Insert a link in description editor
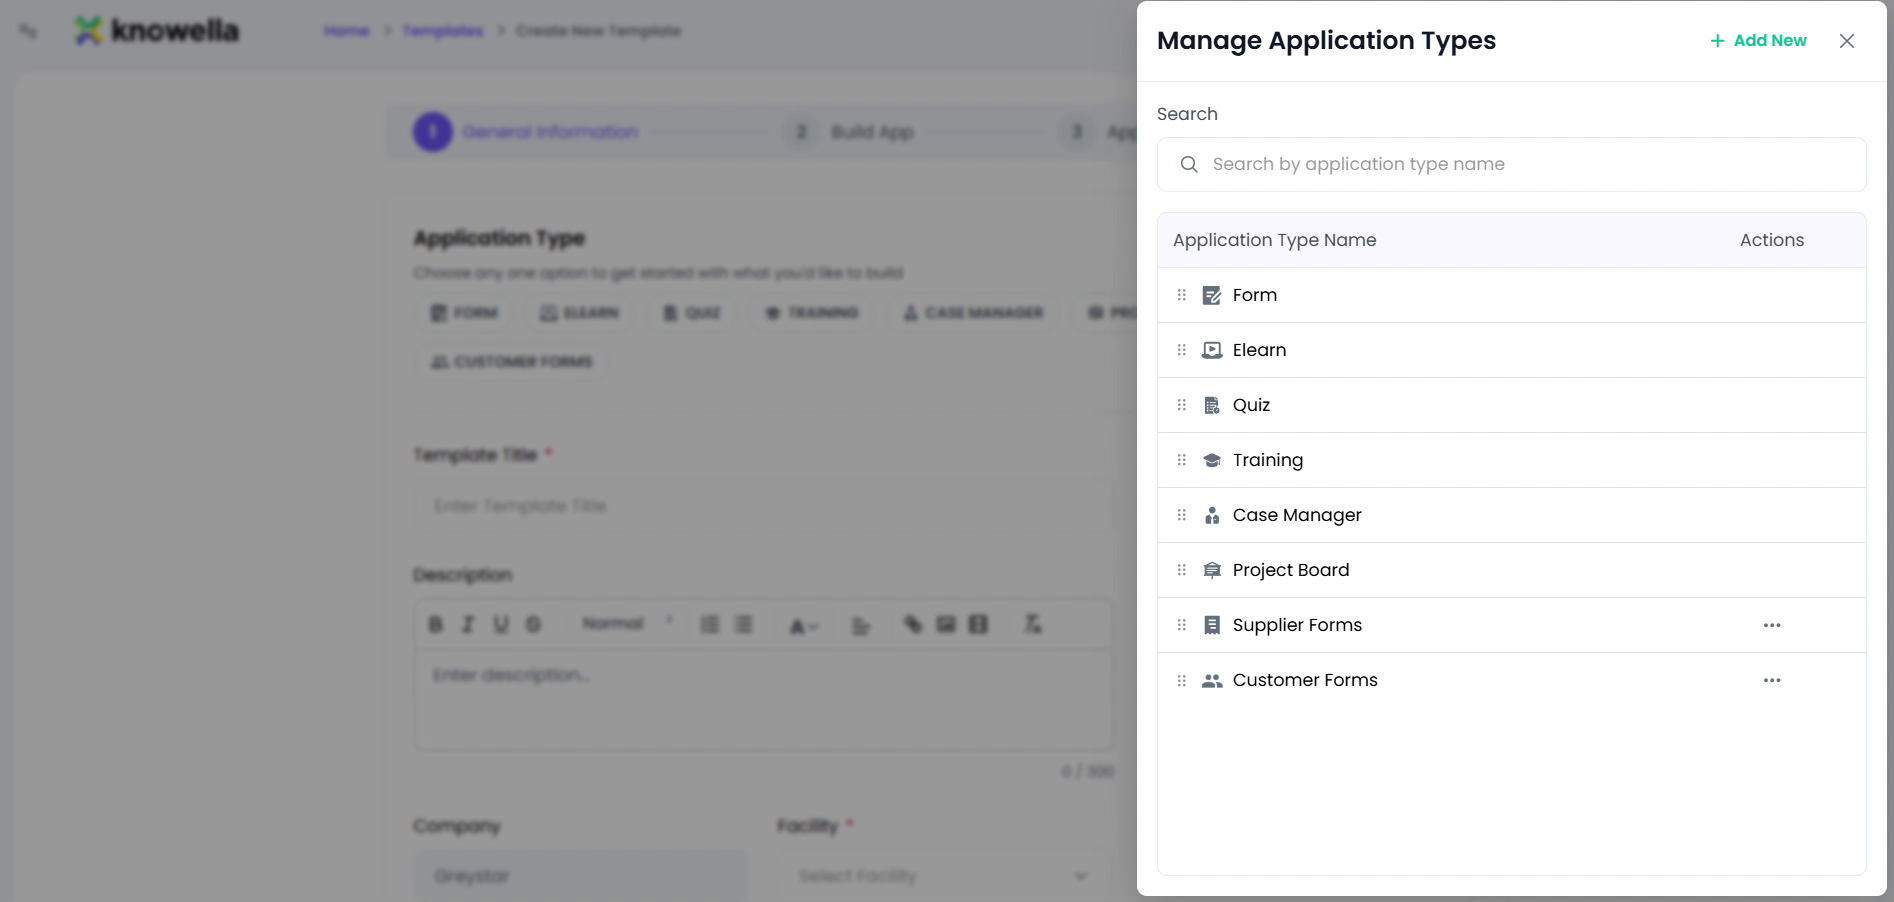This screenshot has height=902, width=1894. click(912, 625)
